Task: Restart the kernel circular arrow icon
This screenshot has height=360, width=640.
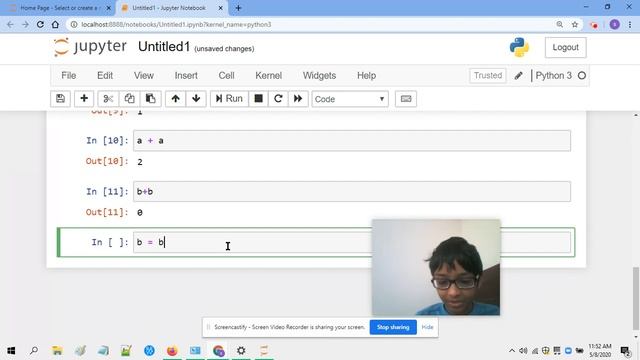Action: [278, 99]
